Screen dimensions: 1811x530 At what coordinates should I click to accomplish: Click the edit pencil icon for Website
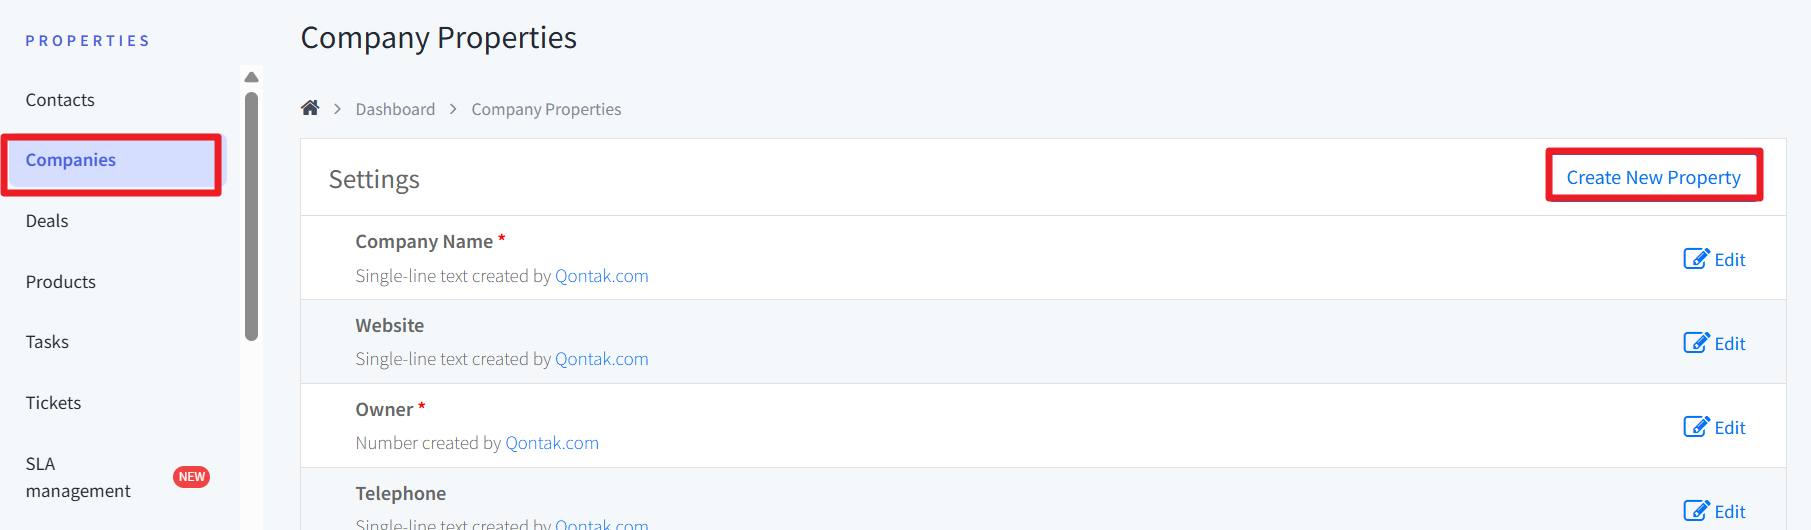(x=1696, y=343)
